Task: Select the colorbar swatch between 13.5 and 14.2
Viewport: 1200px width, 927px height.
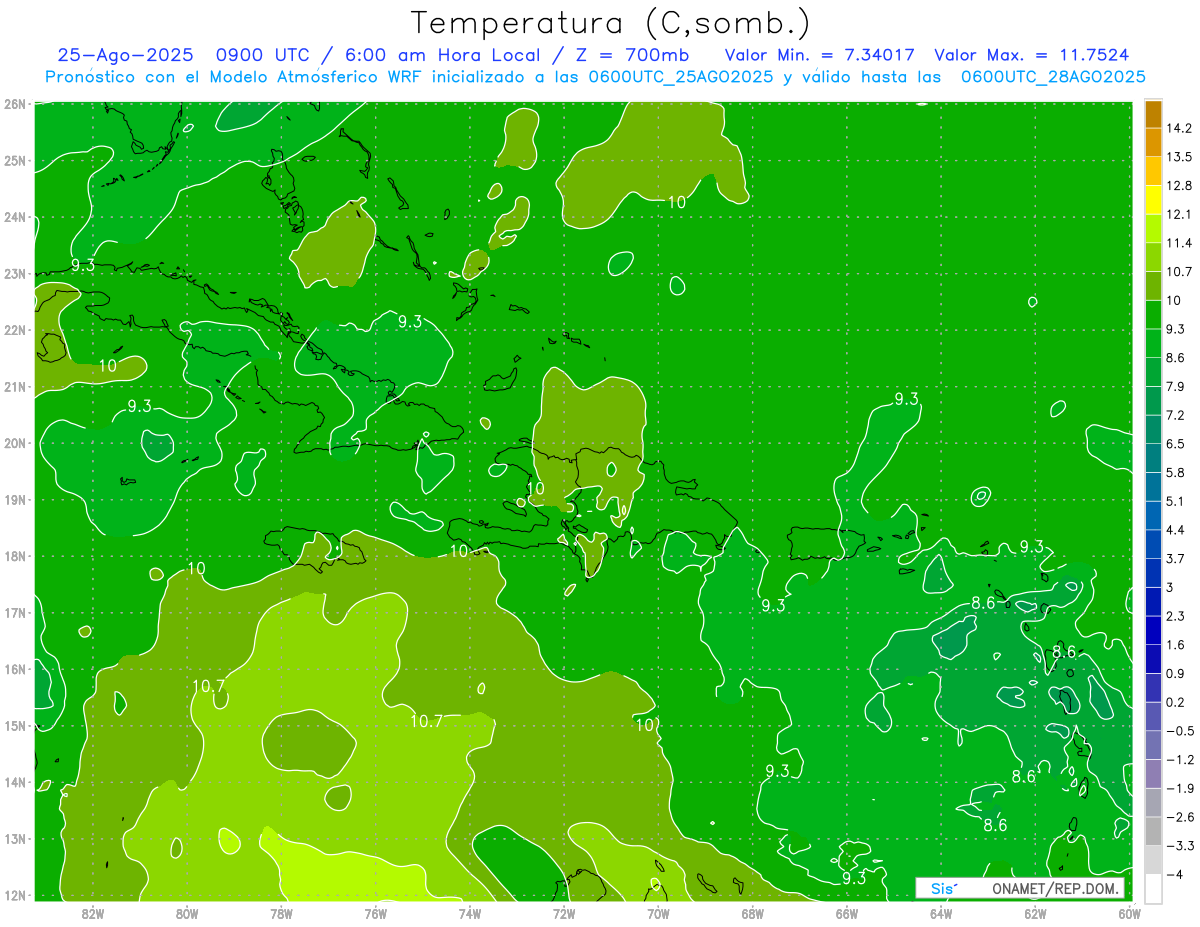Action: pyautogui.click(x=1153, y=143)
